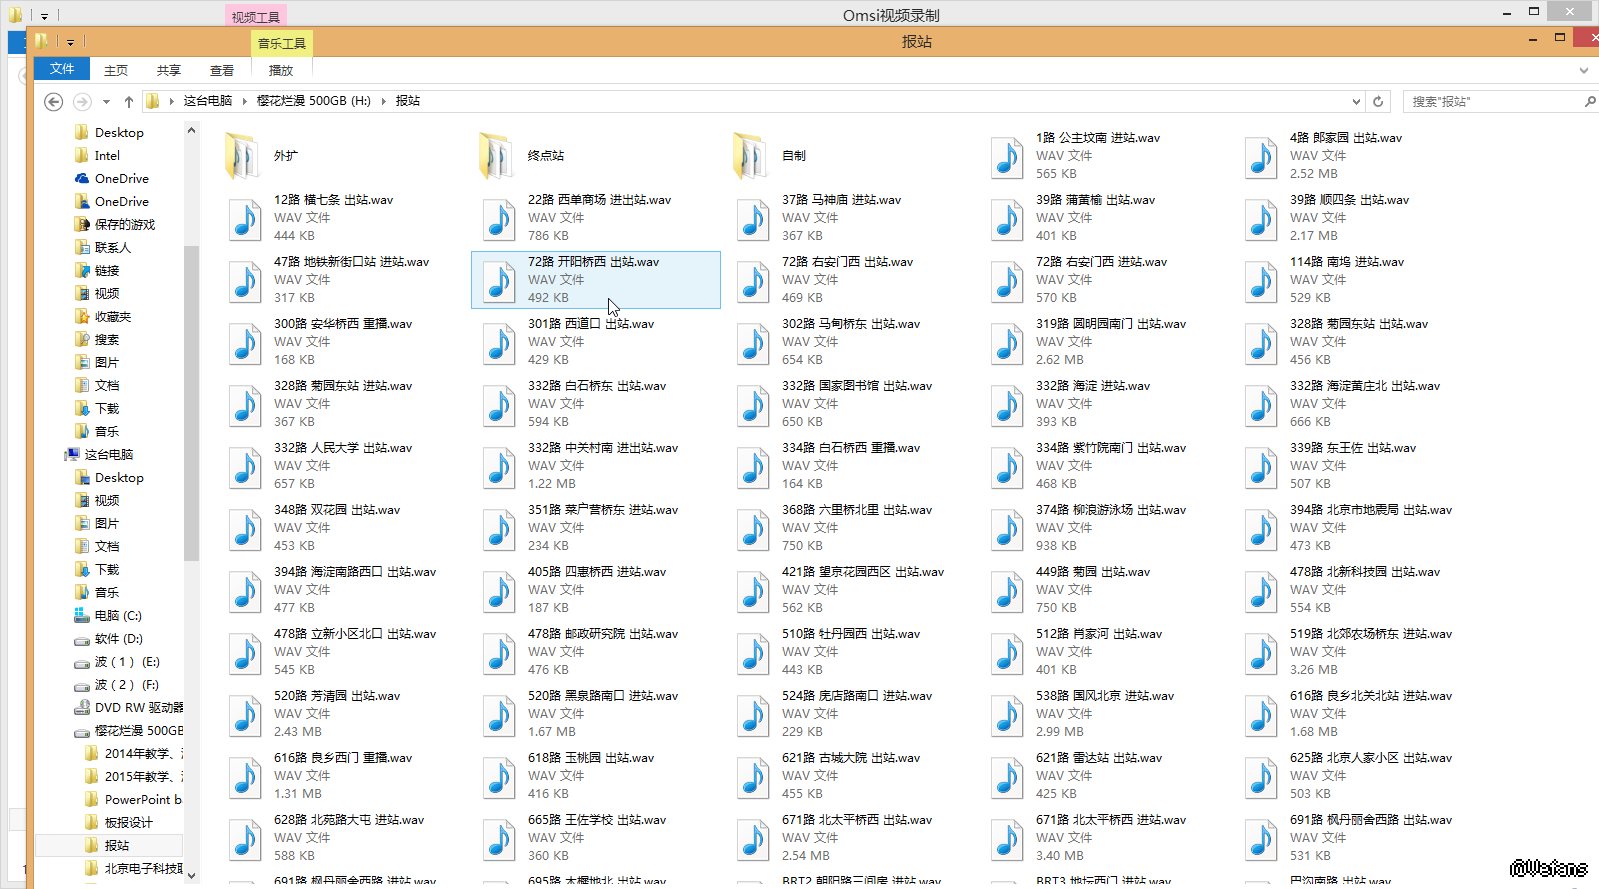The height and width of the screenshot is (889, 1599).
Task: Select audio icon of 302路 马甸桥东 出站.wav
Action: [753, 342]
